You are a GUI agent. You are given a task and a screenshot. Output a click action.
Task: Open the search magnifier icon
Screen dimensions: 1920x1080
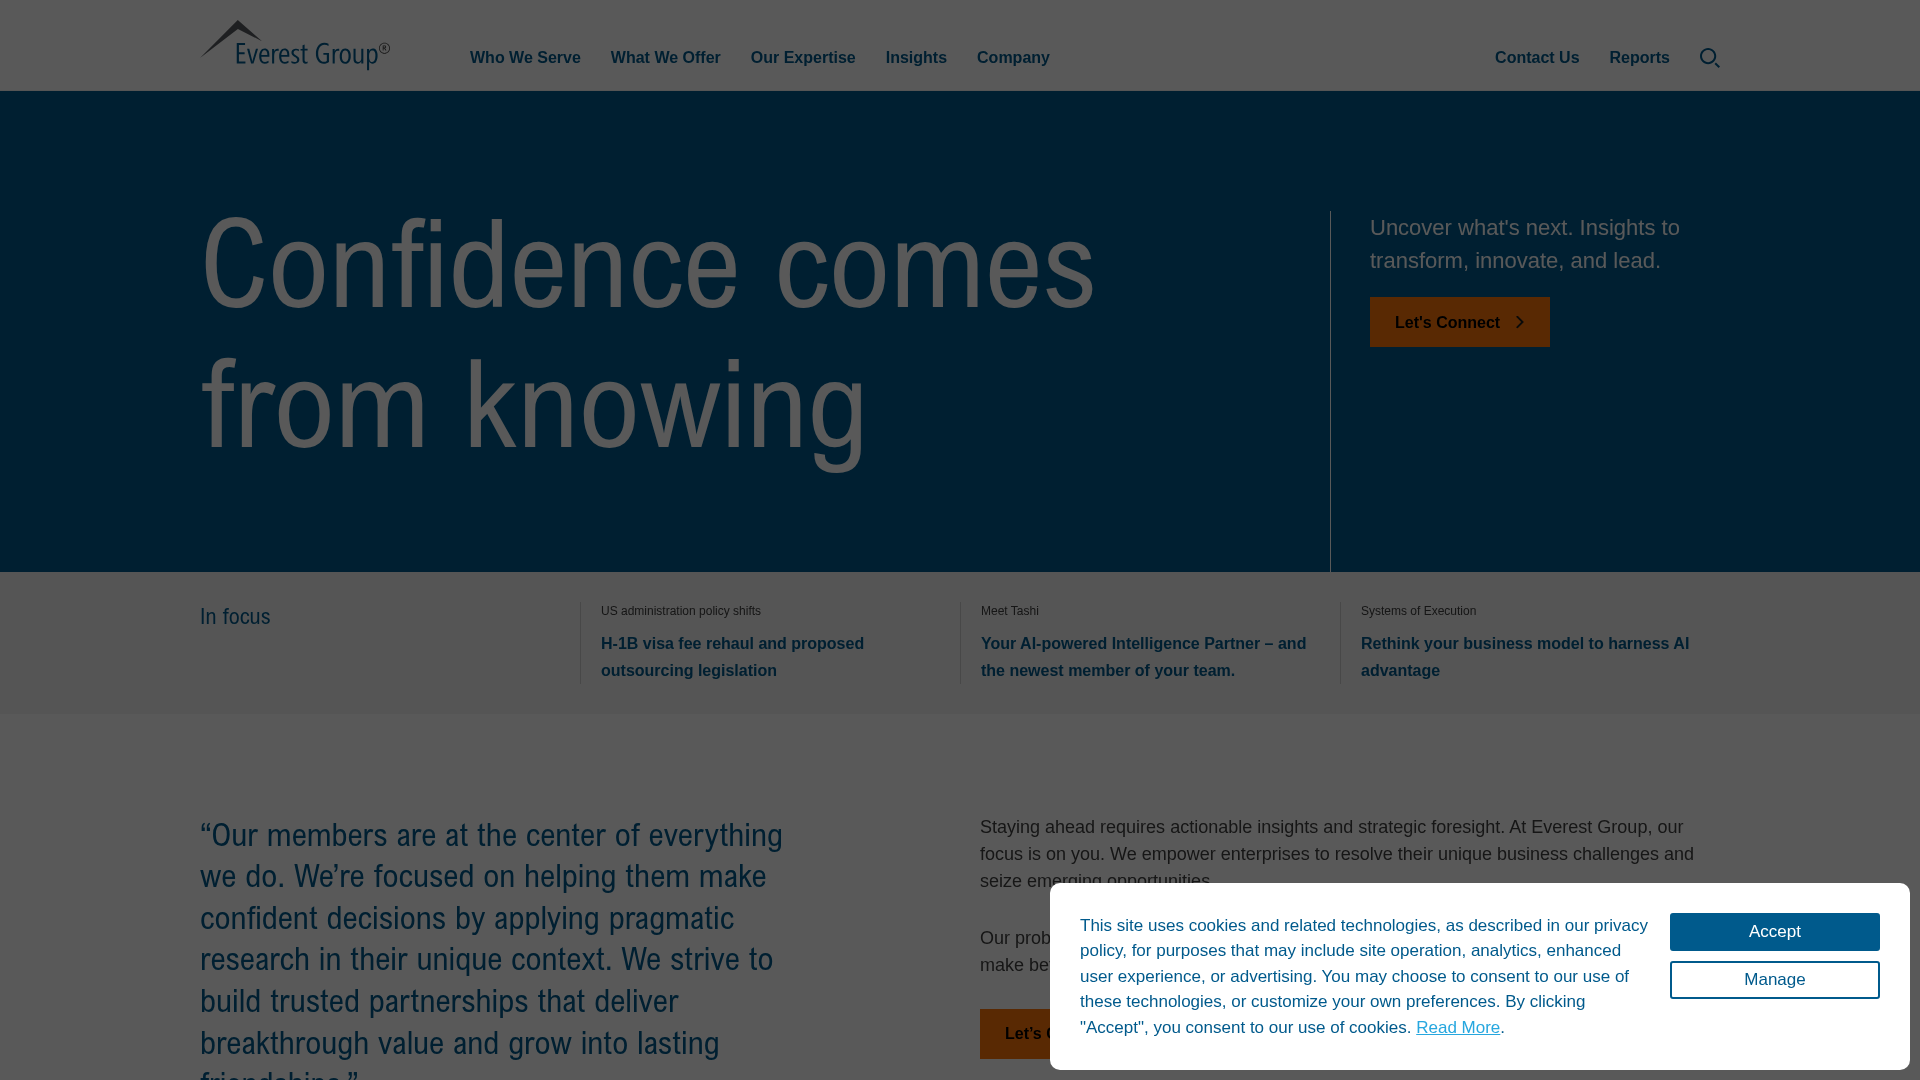(x=1710, y=58)
